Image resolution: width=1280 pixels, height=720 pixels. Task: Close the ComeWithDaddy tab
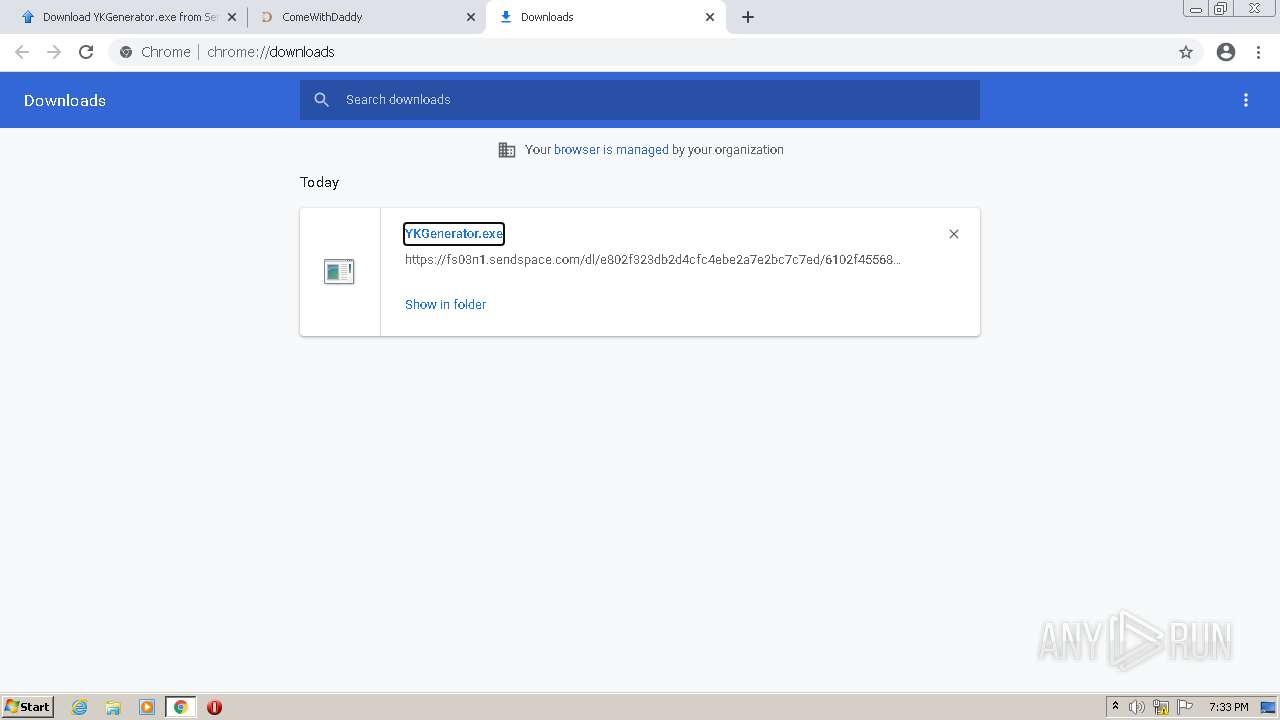coord(471,17)
